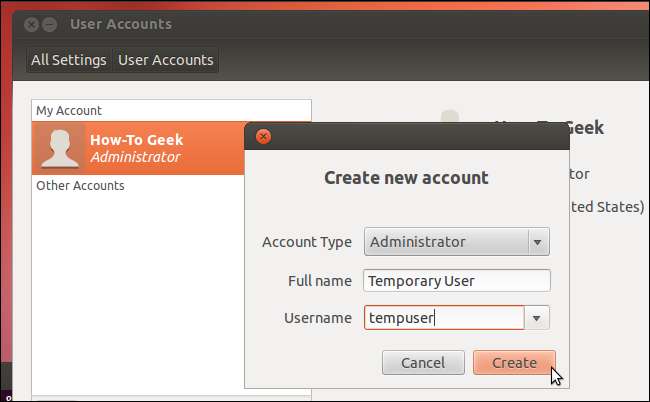Focus the Full name text field
The height and width of the screenshot is (402, 650).
pyautogui.click(x=456, y=281)
